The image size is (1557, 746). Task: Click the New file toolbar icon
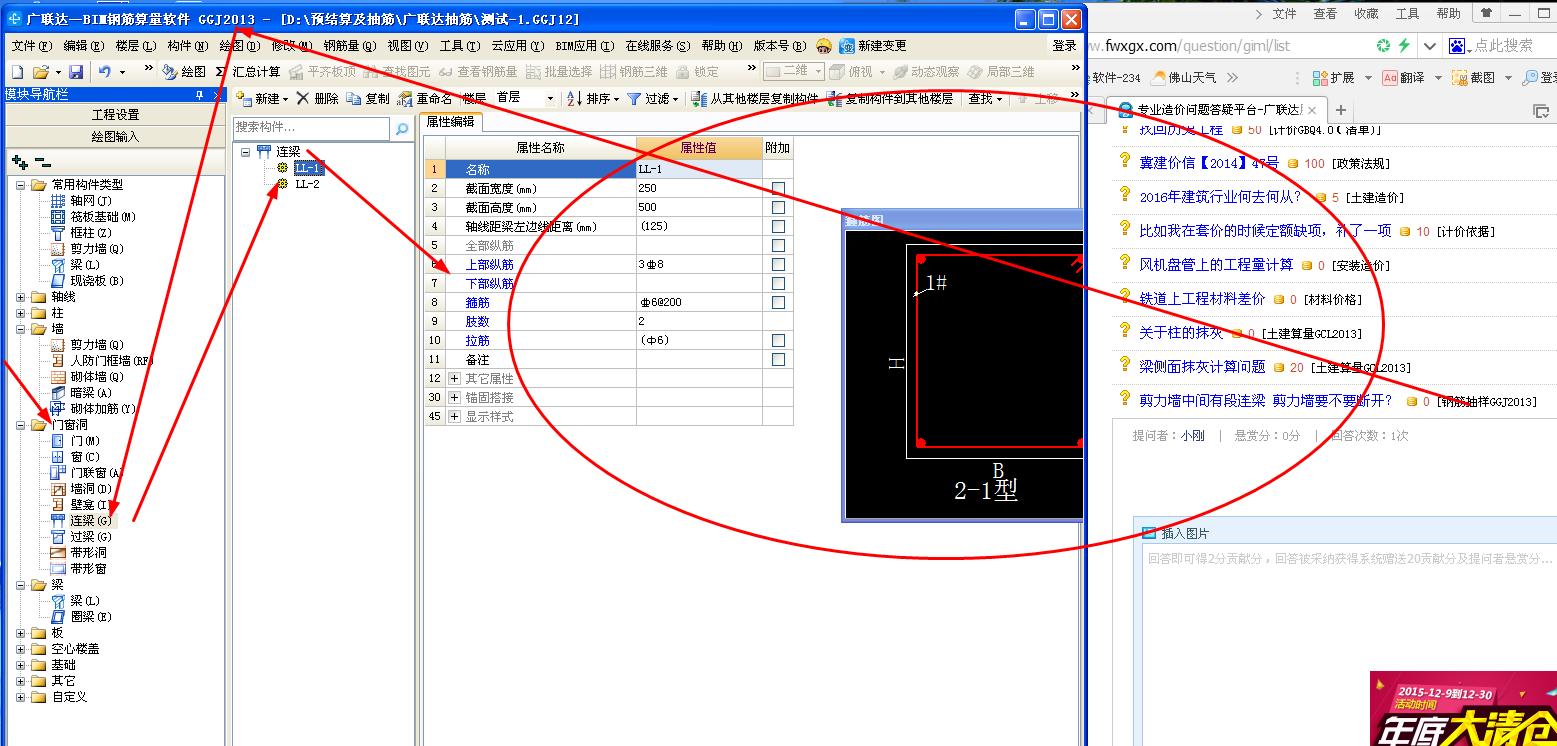point(17,72)
